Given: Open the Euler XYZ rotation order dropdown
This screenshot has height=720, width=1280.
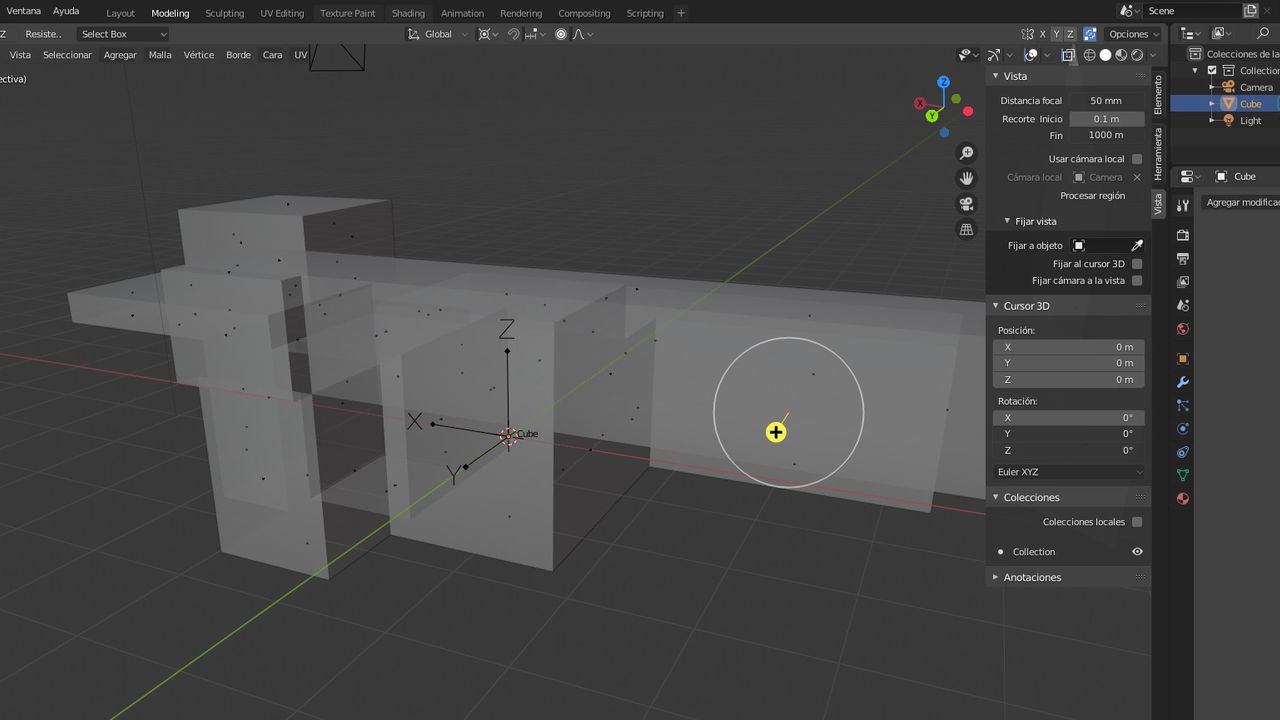Looking at the screenshot, I should click(x=1068, y=471).
